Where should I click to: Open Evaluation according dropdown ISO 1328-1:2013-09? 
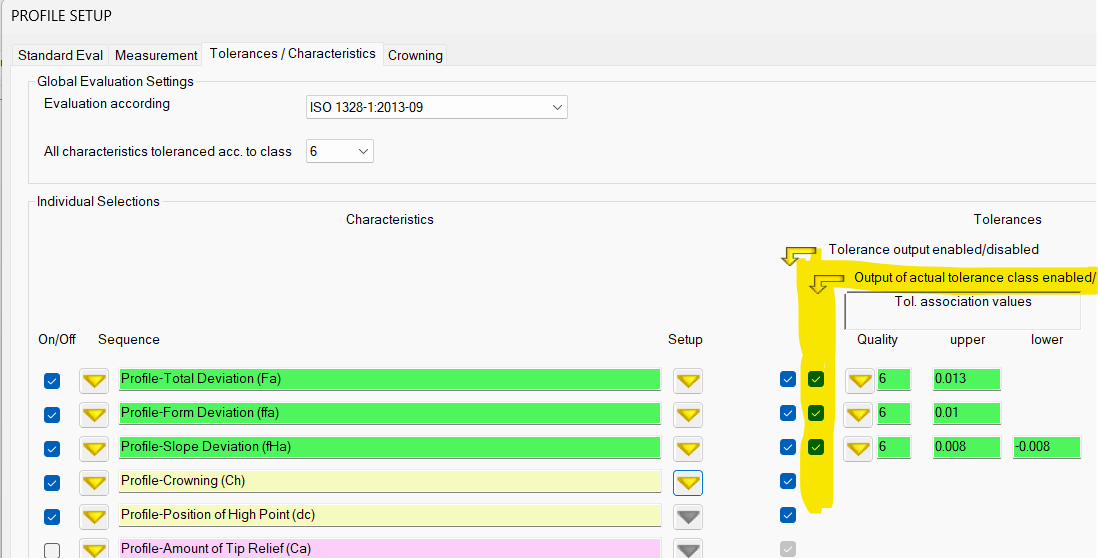pos(436,107)
